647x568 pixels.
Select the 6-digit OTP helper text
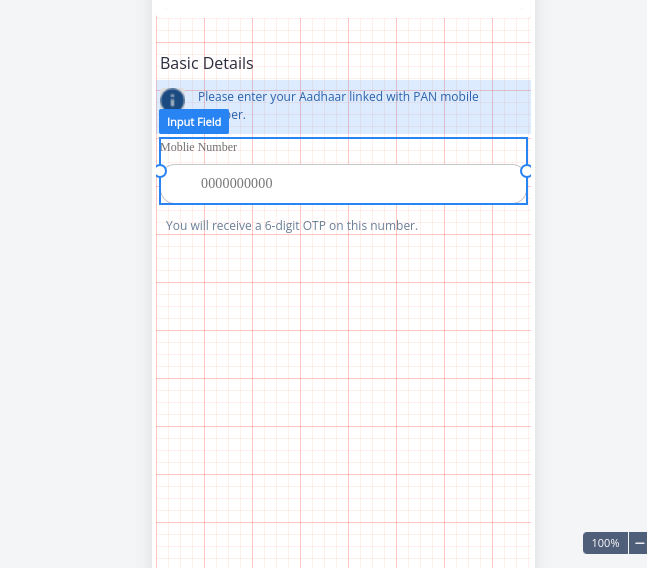[292, 226]
